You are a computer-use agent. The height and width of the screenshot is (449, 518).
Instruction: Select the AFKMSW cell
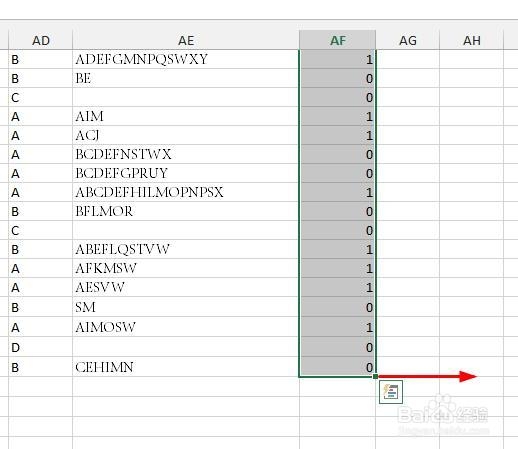tap(186, 268)
